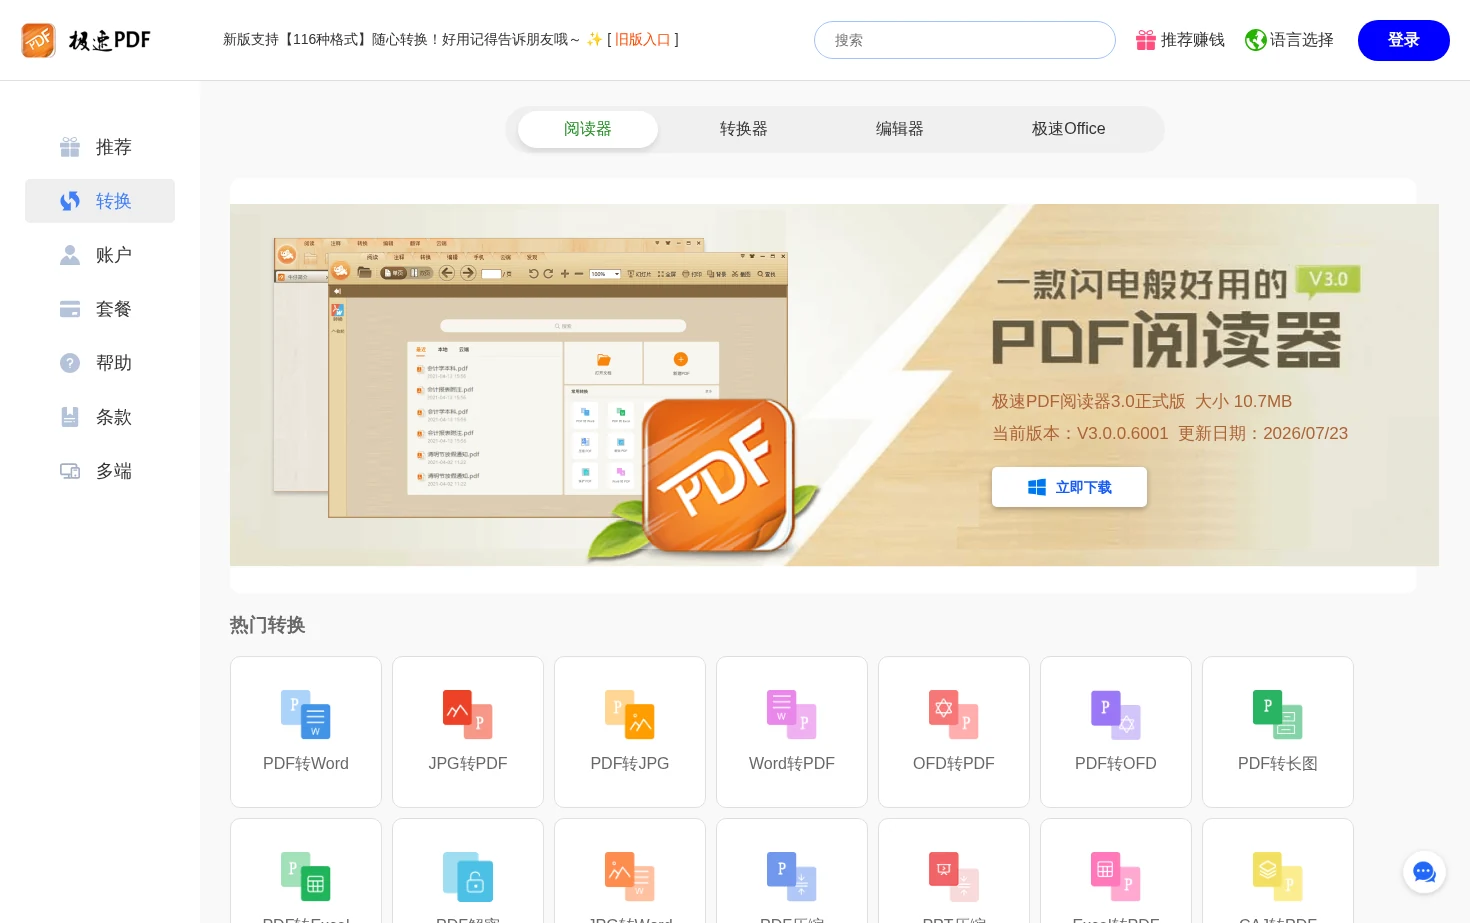Open 帮助 help page

[100, 363]
